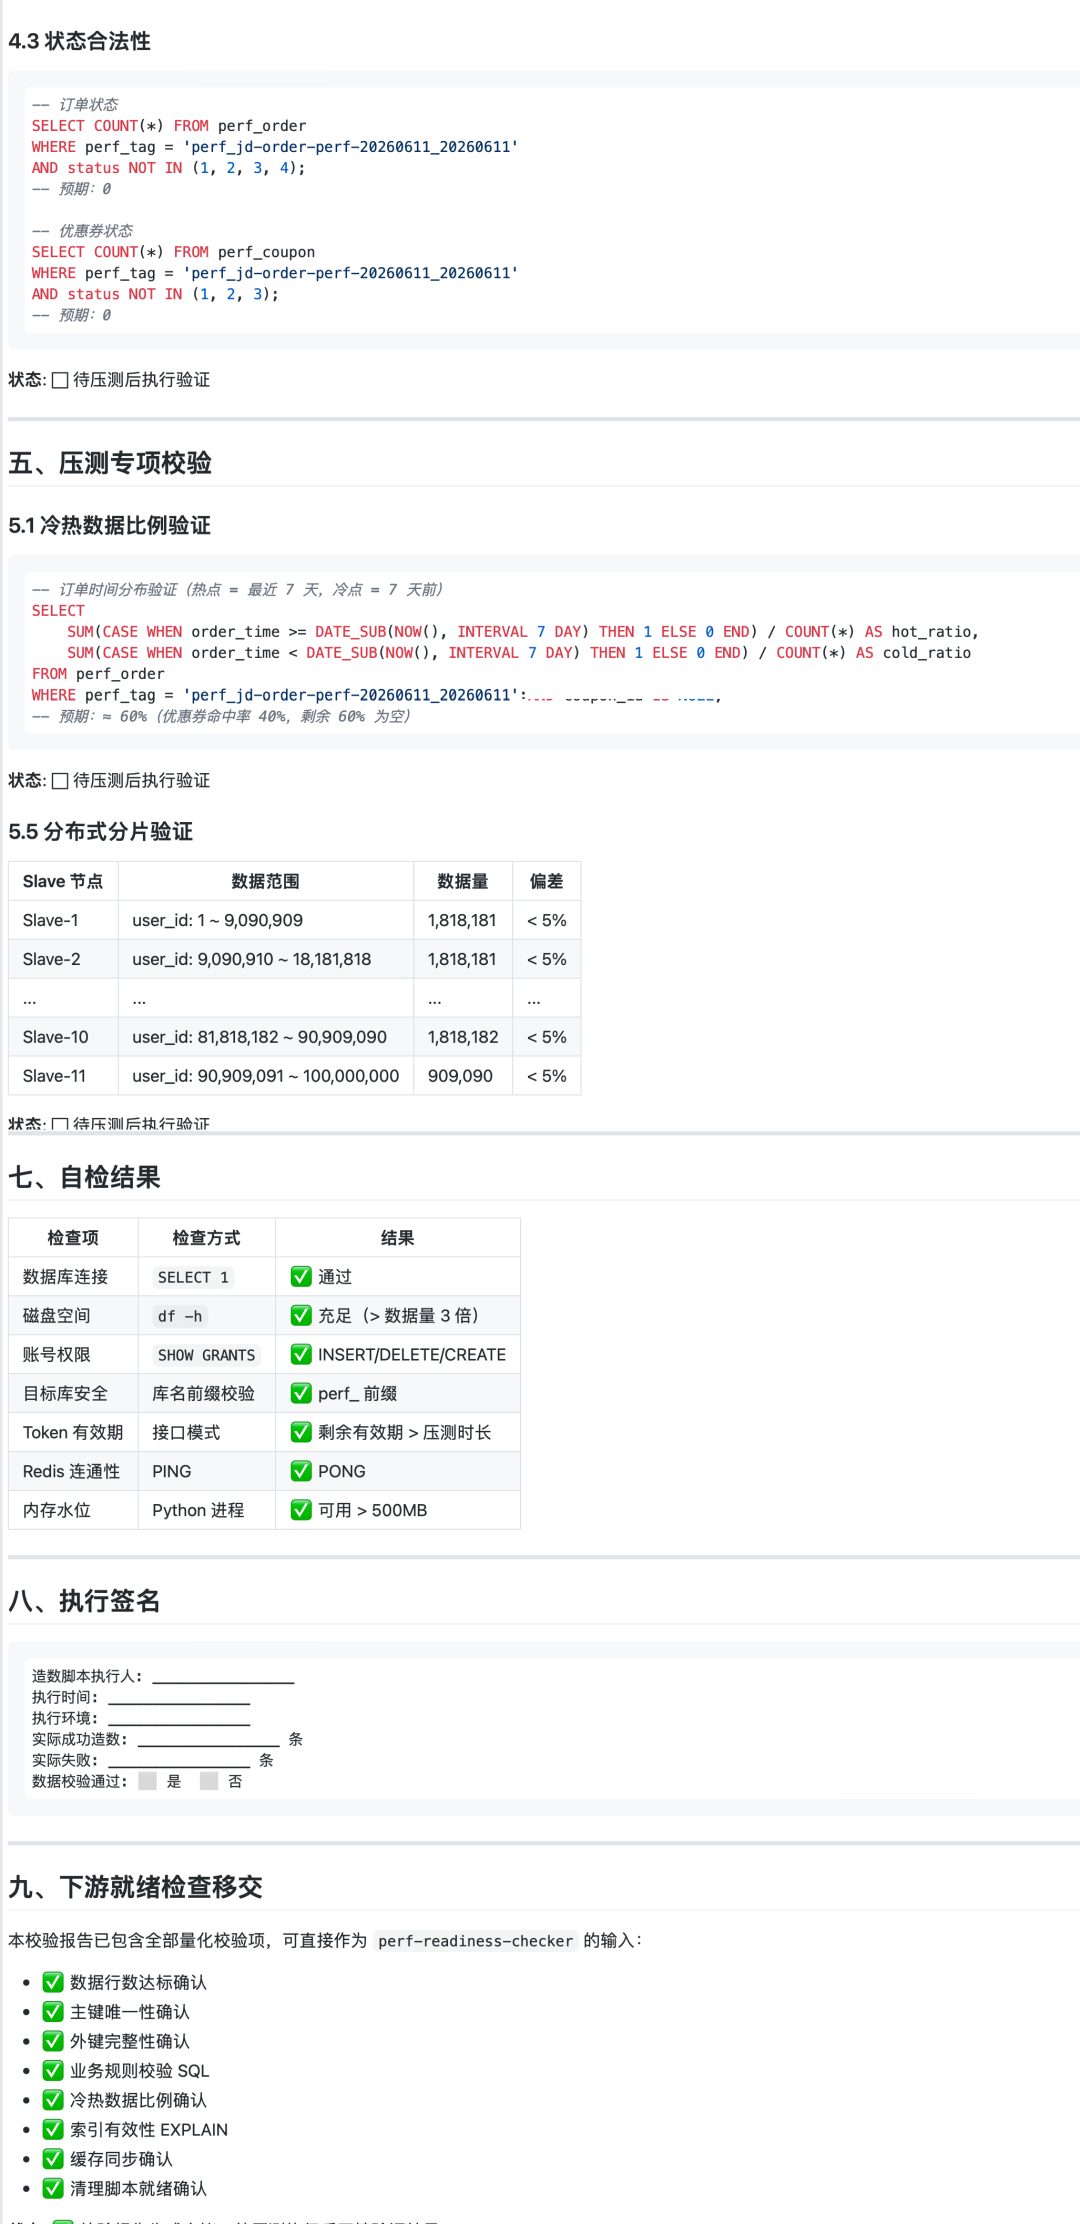Viewport: 1080px width, 2224px height.
Task: Click the 5.1 冷热数据比例验证 heading
Action: tap(110, 525)
